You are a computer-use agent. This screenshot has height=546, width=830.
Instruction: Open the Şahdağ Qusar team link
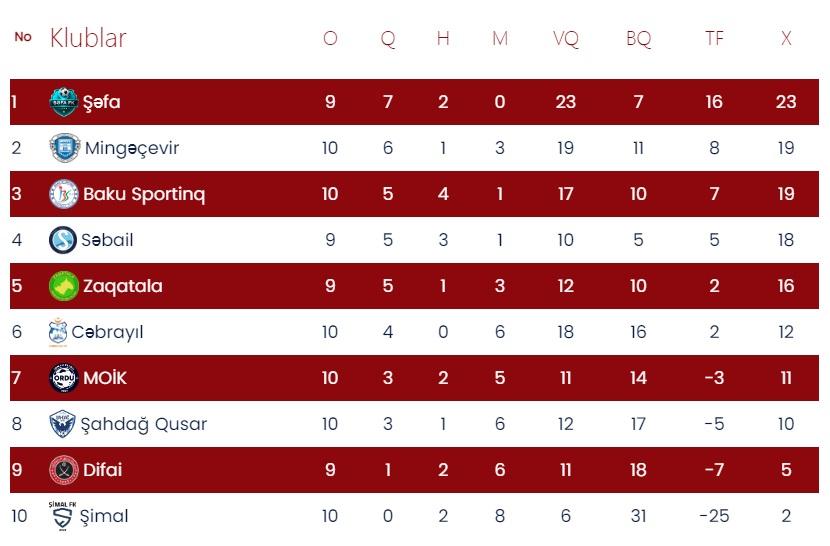pos(145,424)
